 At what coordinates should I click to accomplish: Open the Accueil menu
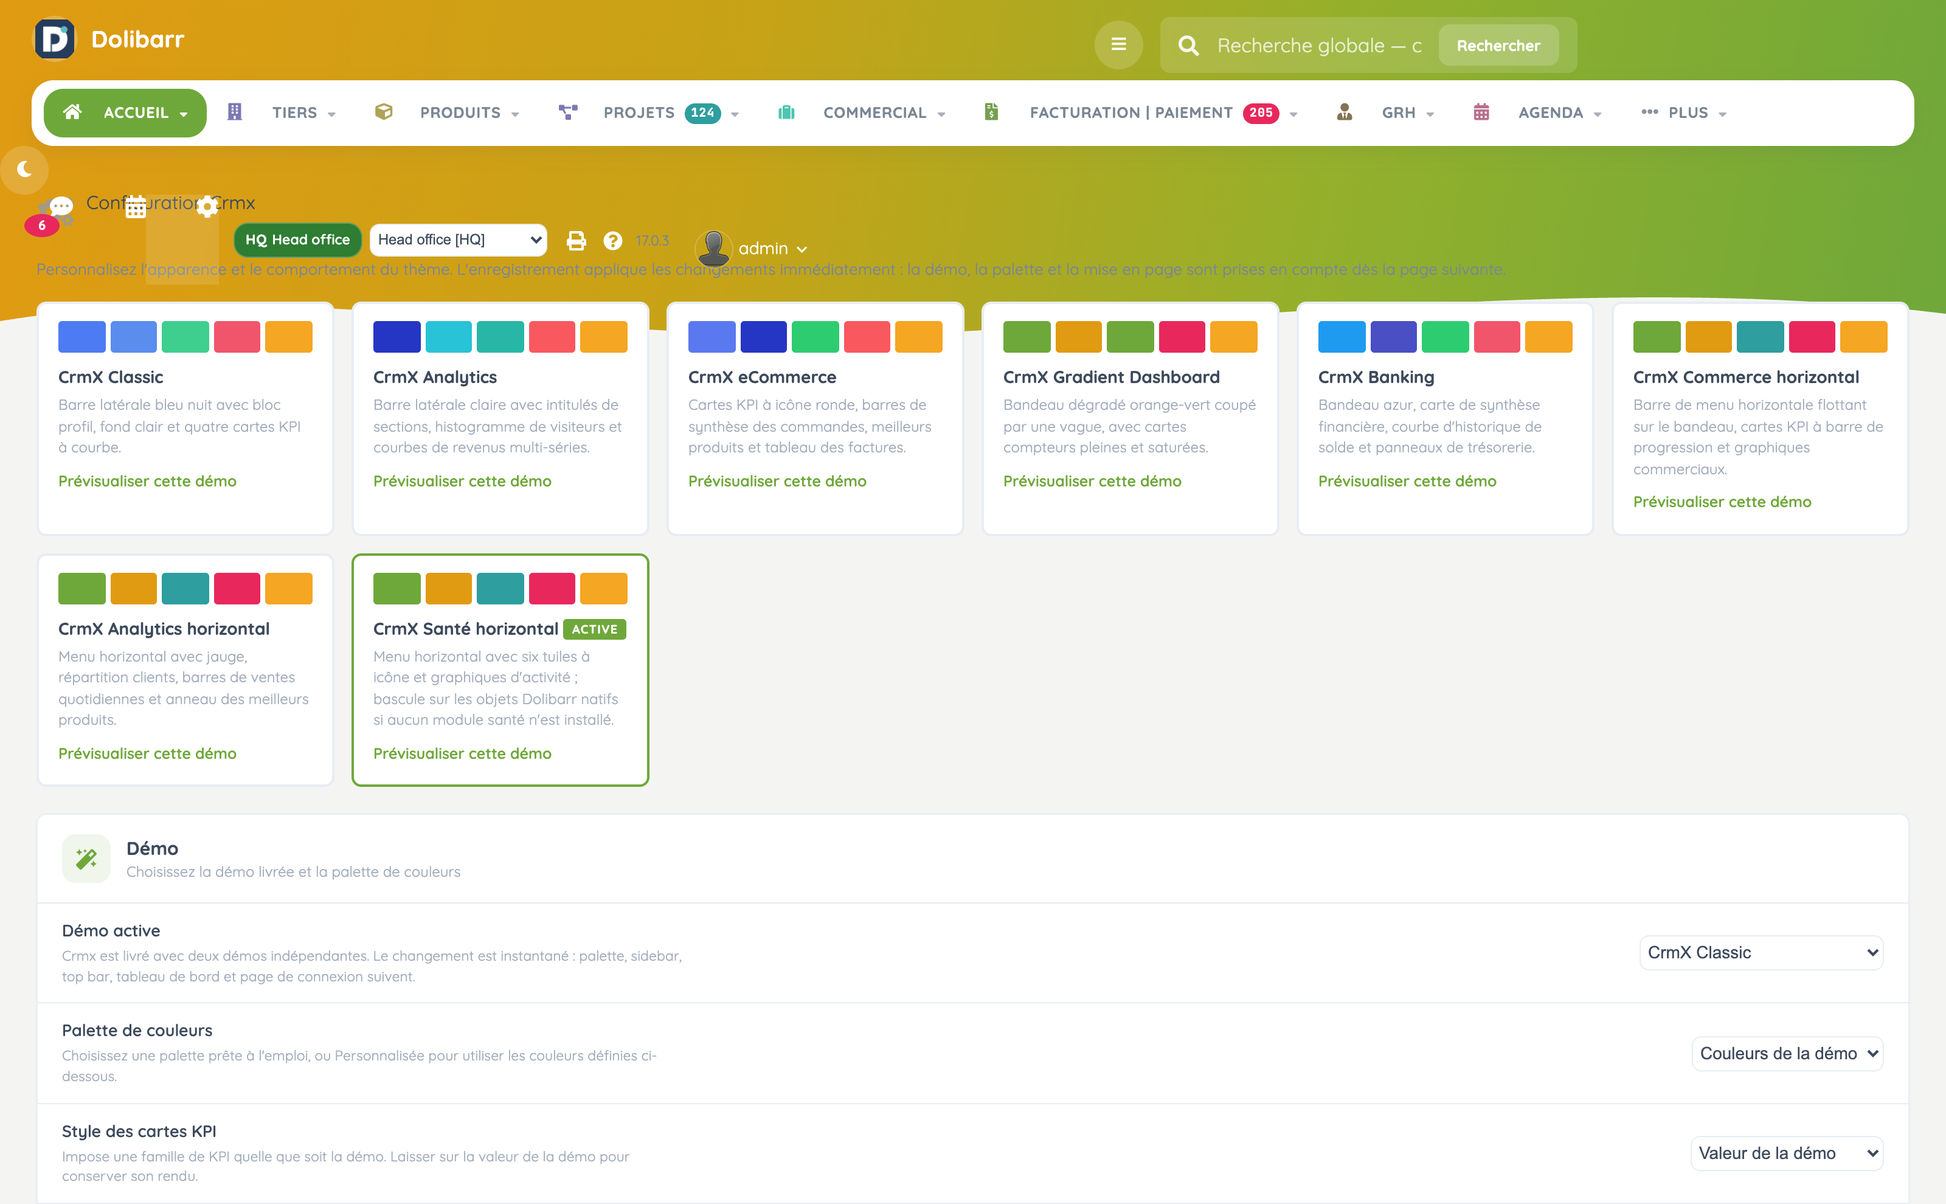[125, 113]
